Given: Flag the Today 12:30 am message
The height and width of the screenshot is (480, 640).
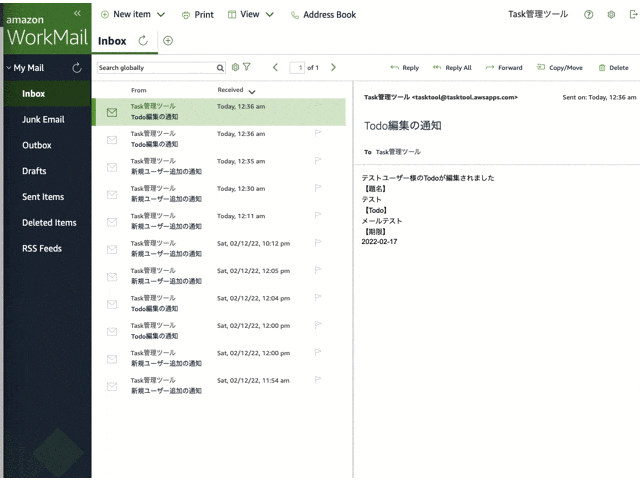Looking at the screenshot, I should [x=318, y=188].
